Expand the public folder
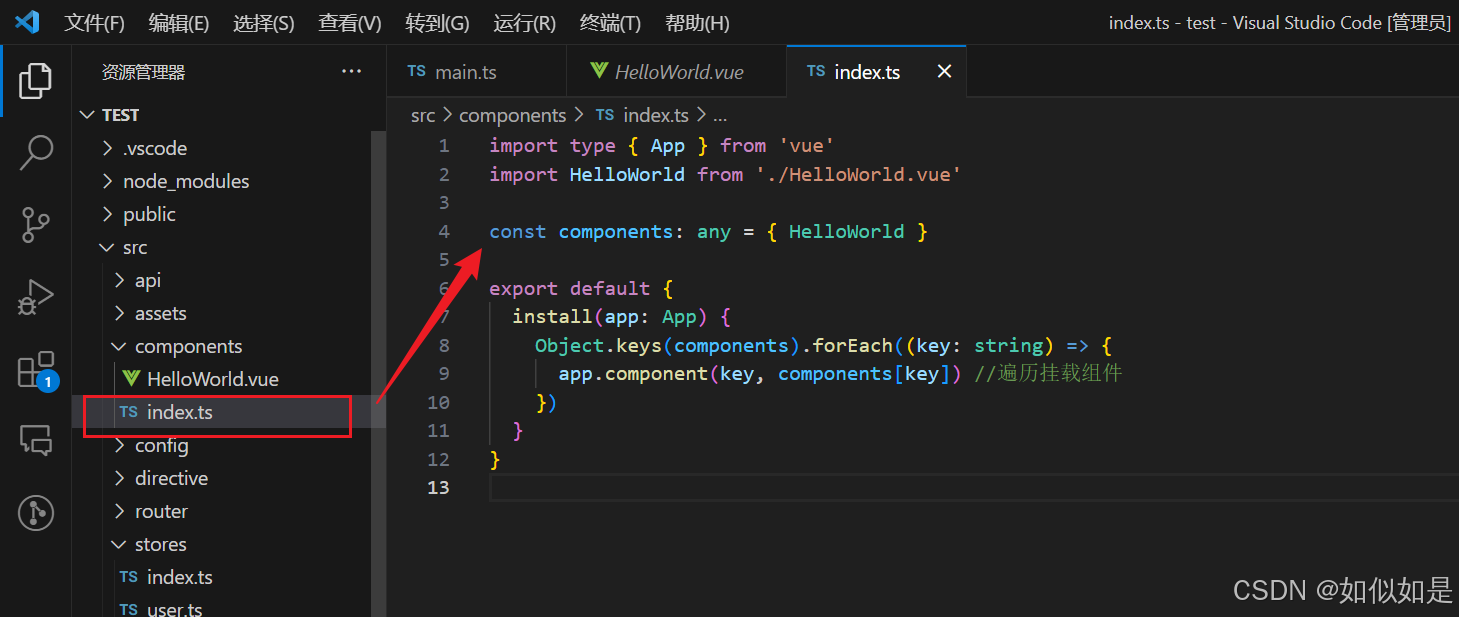 tap(108, 214)
